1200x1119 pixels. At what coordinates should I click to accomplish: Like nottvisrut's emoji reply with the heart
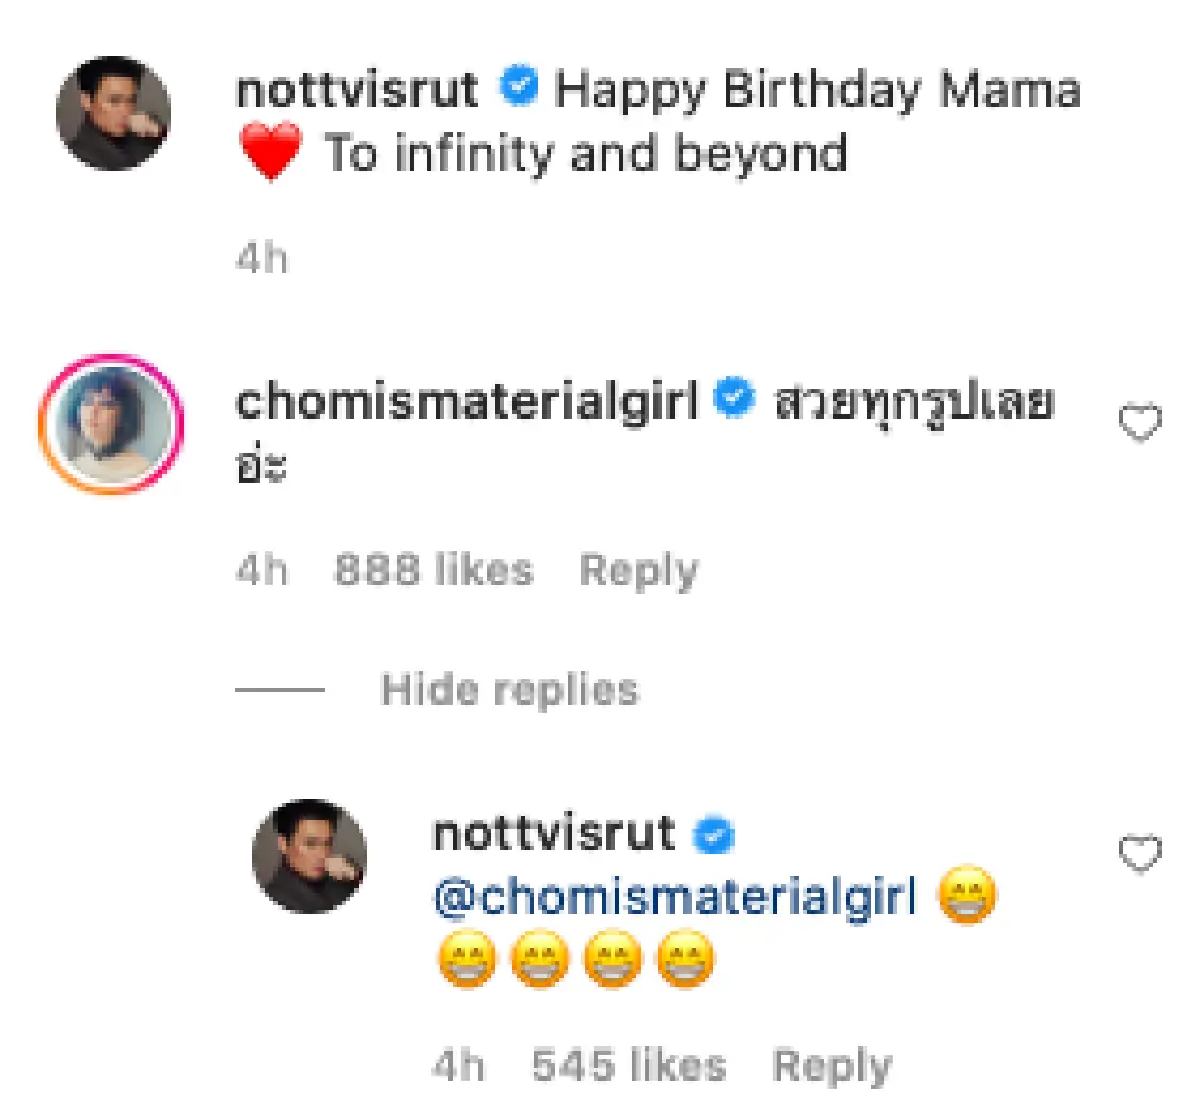[x=1139, y=853]
